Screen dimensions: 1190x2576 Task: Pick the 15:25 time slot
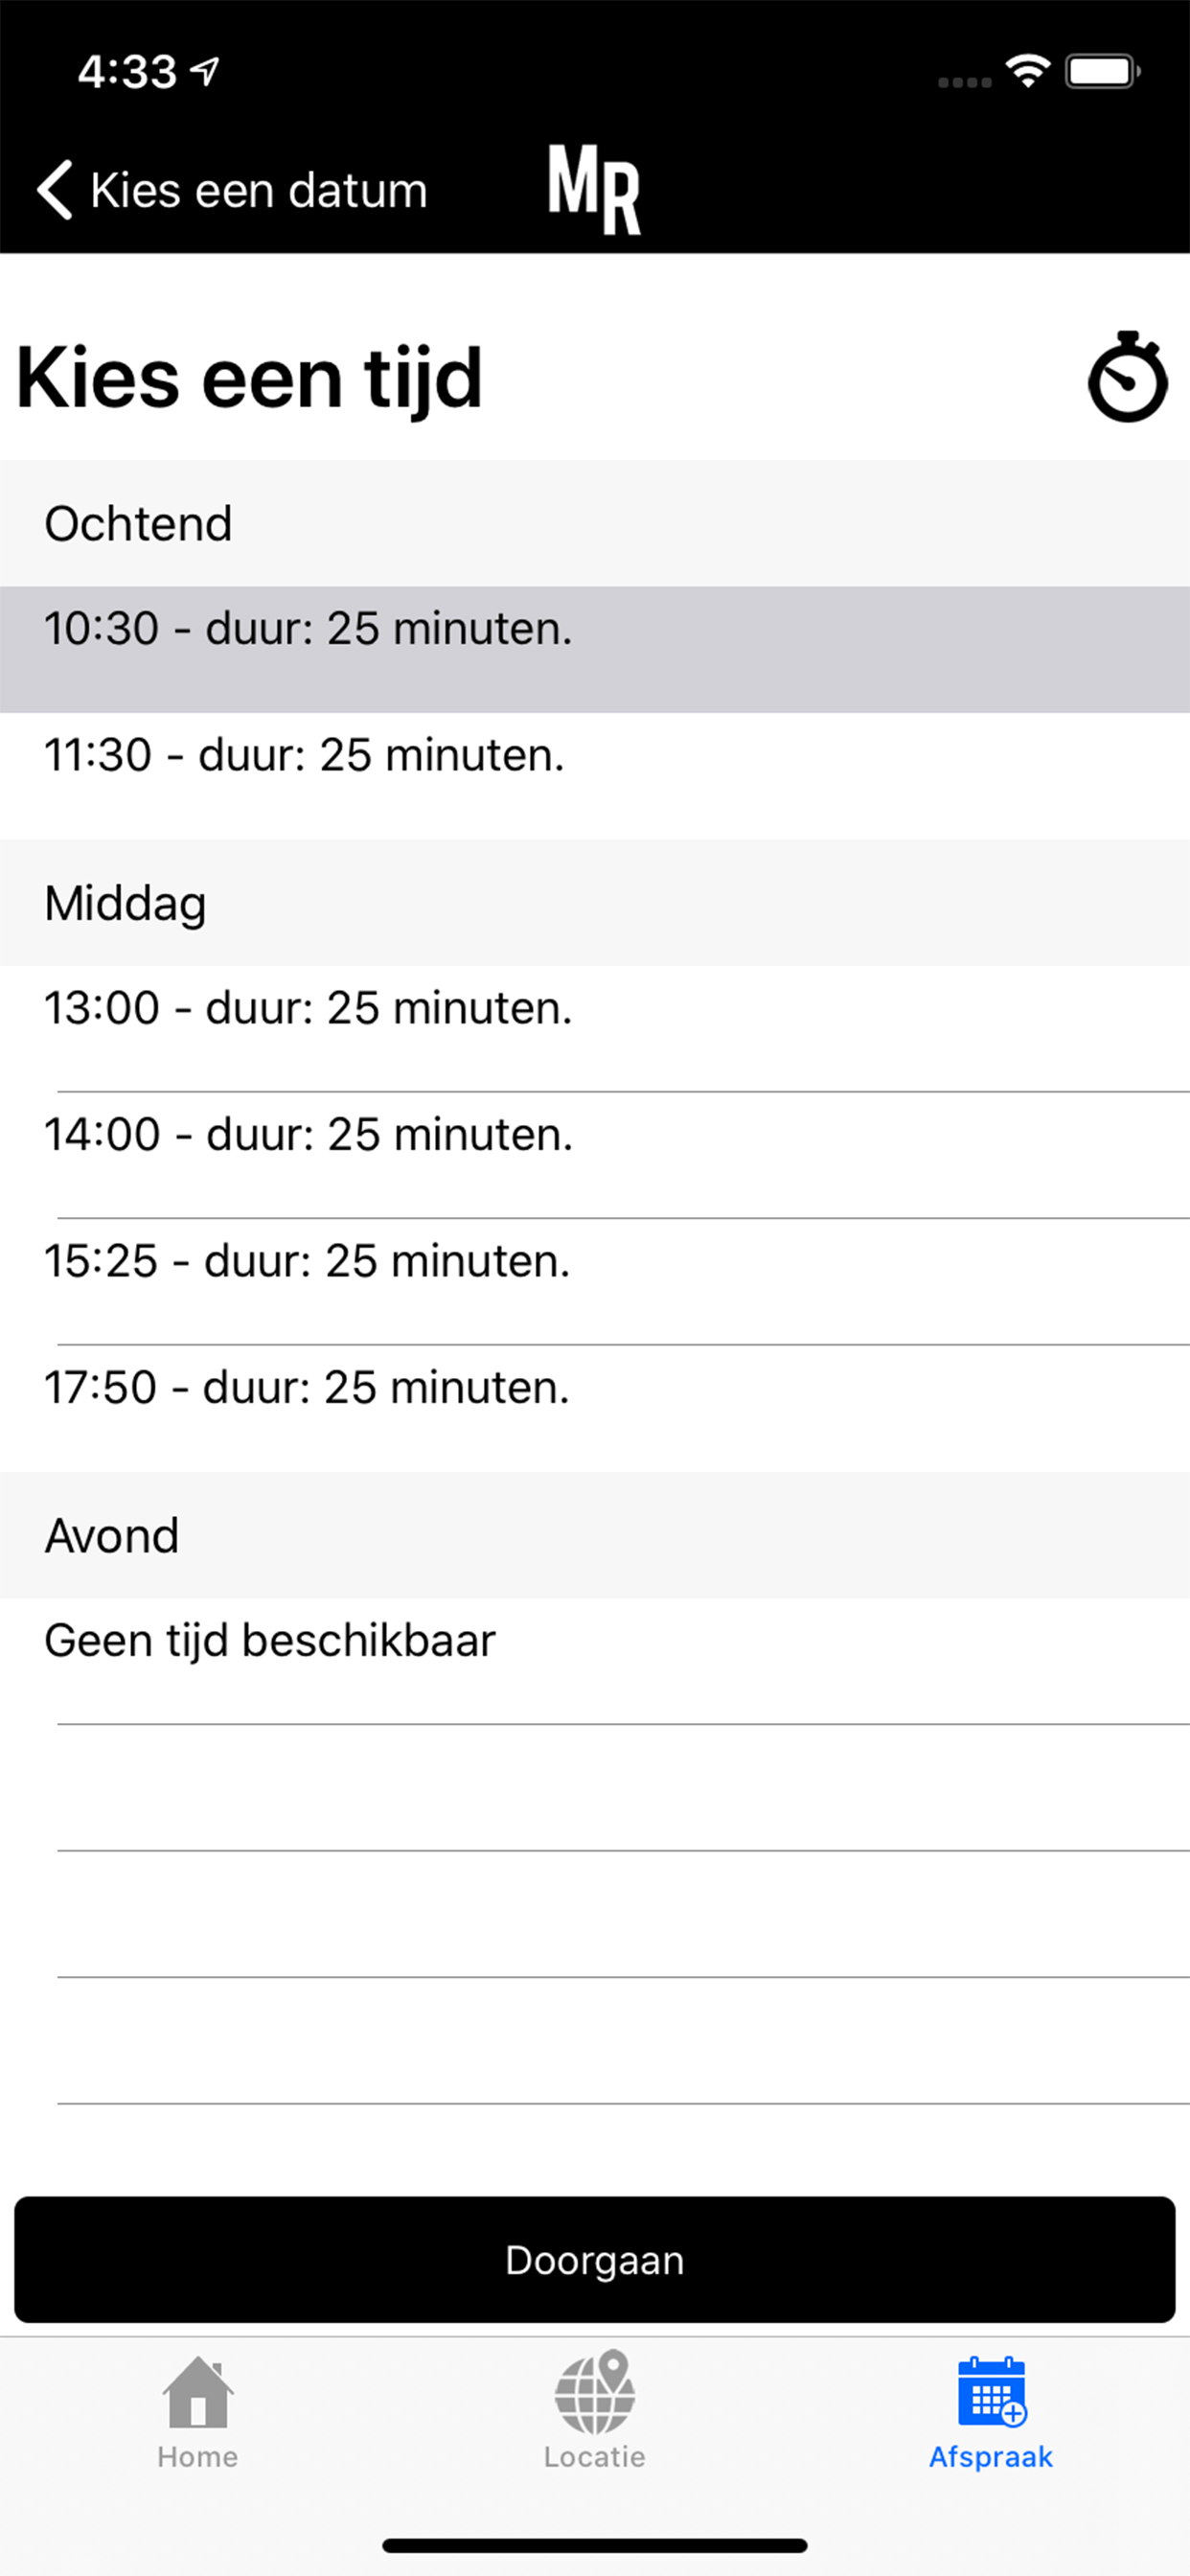pyautogui.click(x=595, y=1282)
